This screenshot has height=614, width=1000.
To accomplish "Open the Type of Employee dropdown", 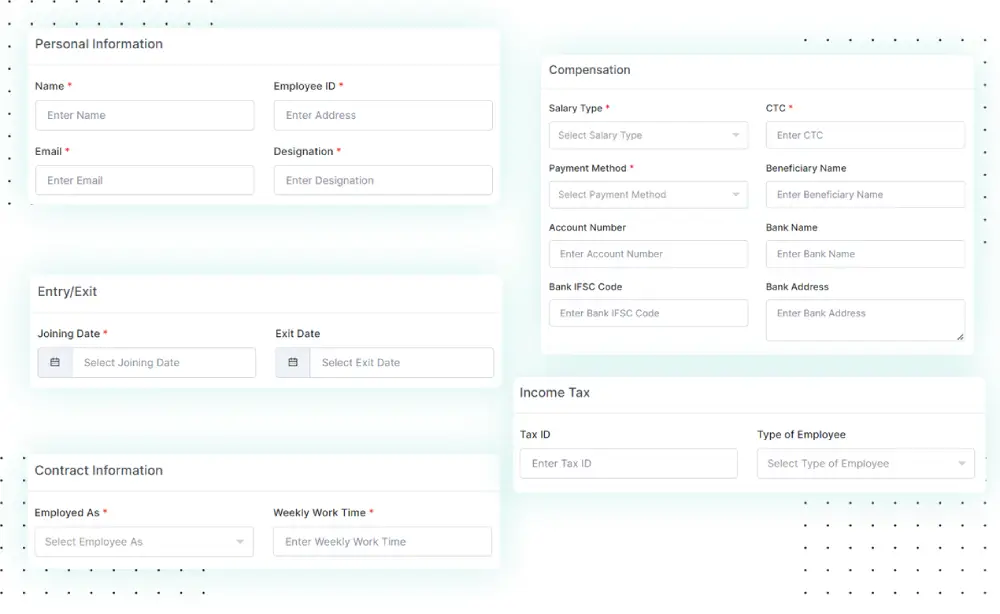I will click(x=963, y=463).
